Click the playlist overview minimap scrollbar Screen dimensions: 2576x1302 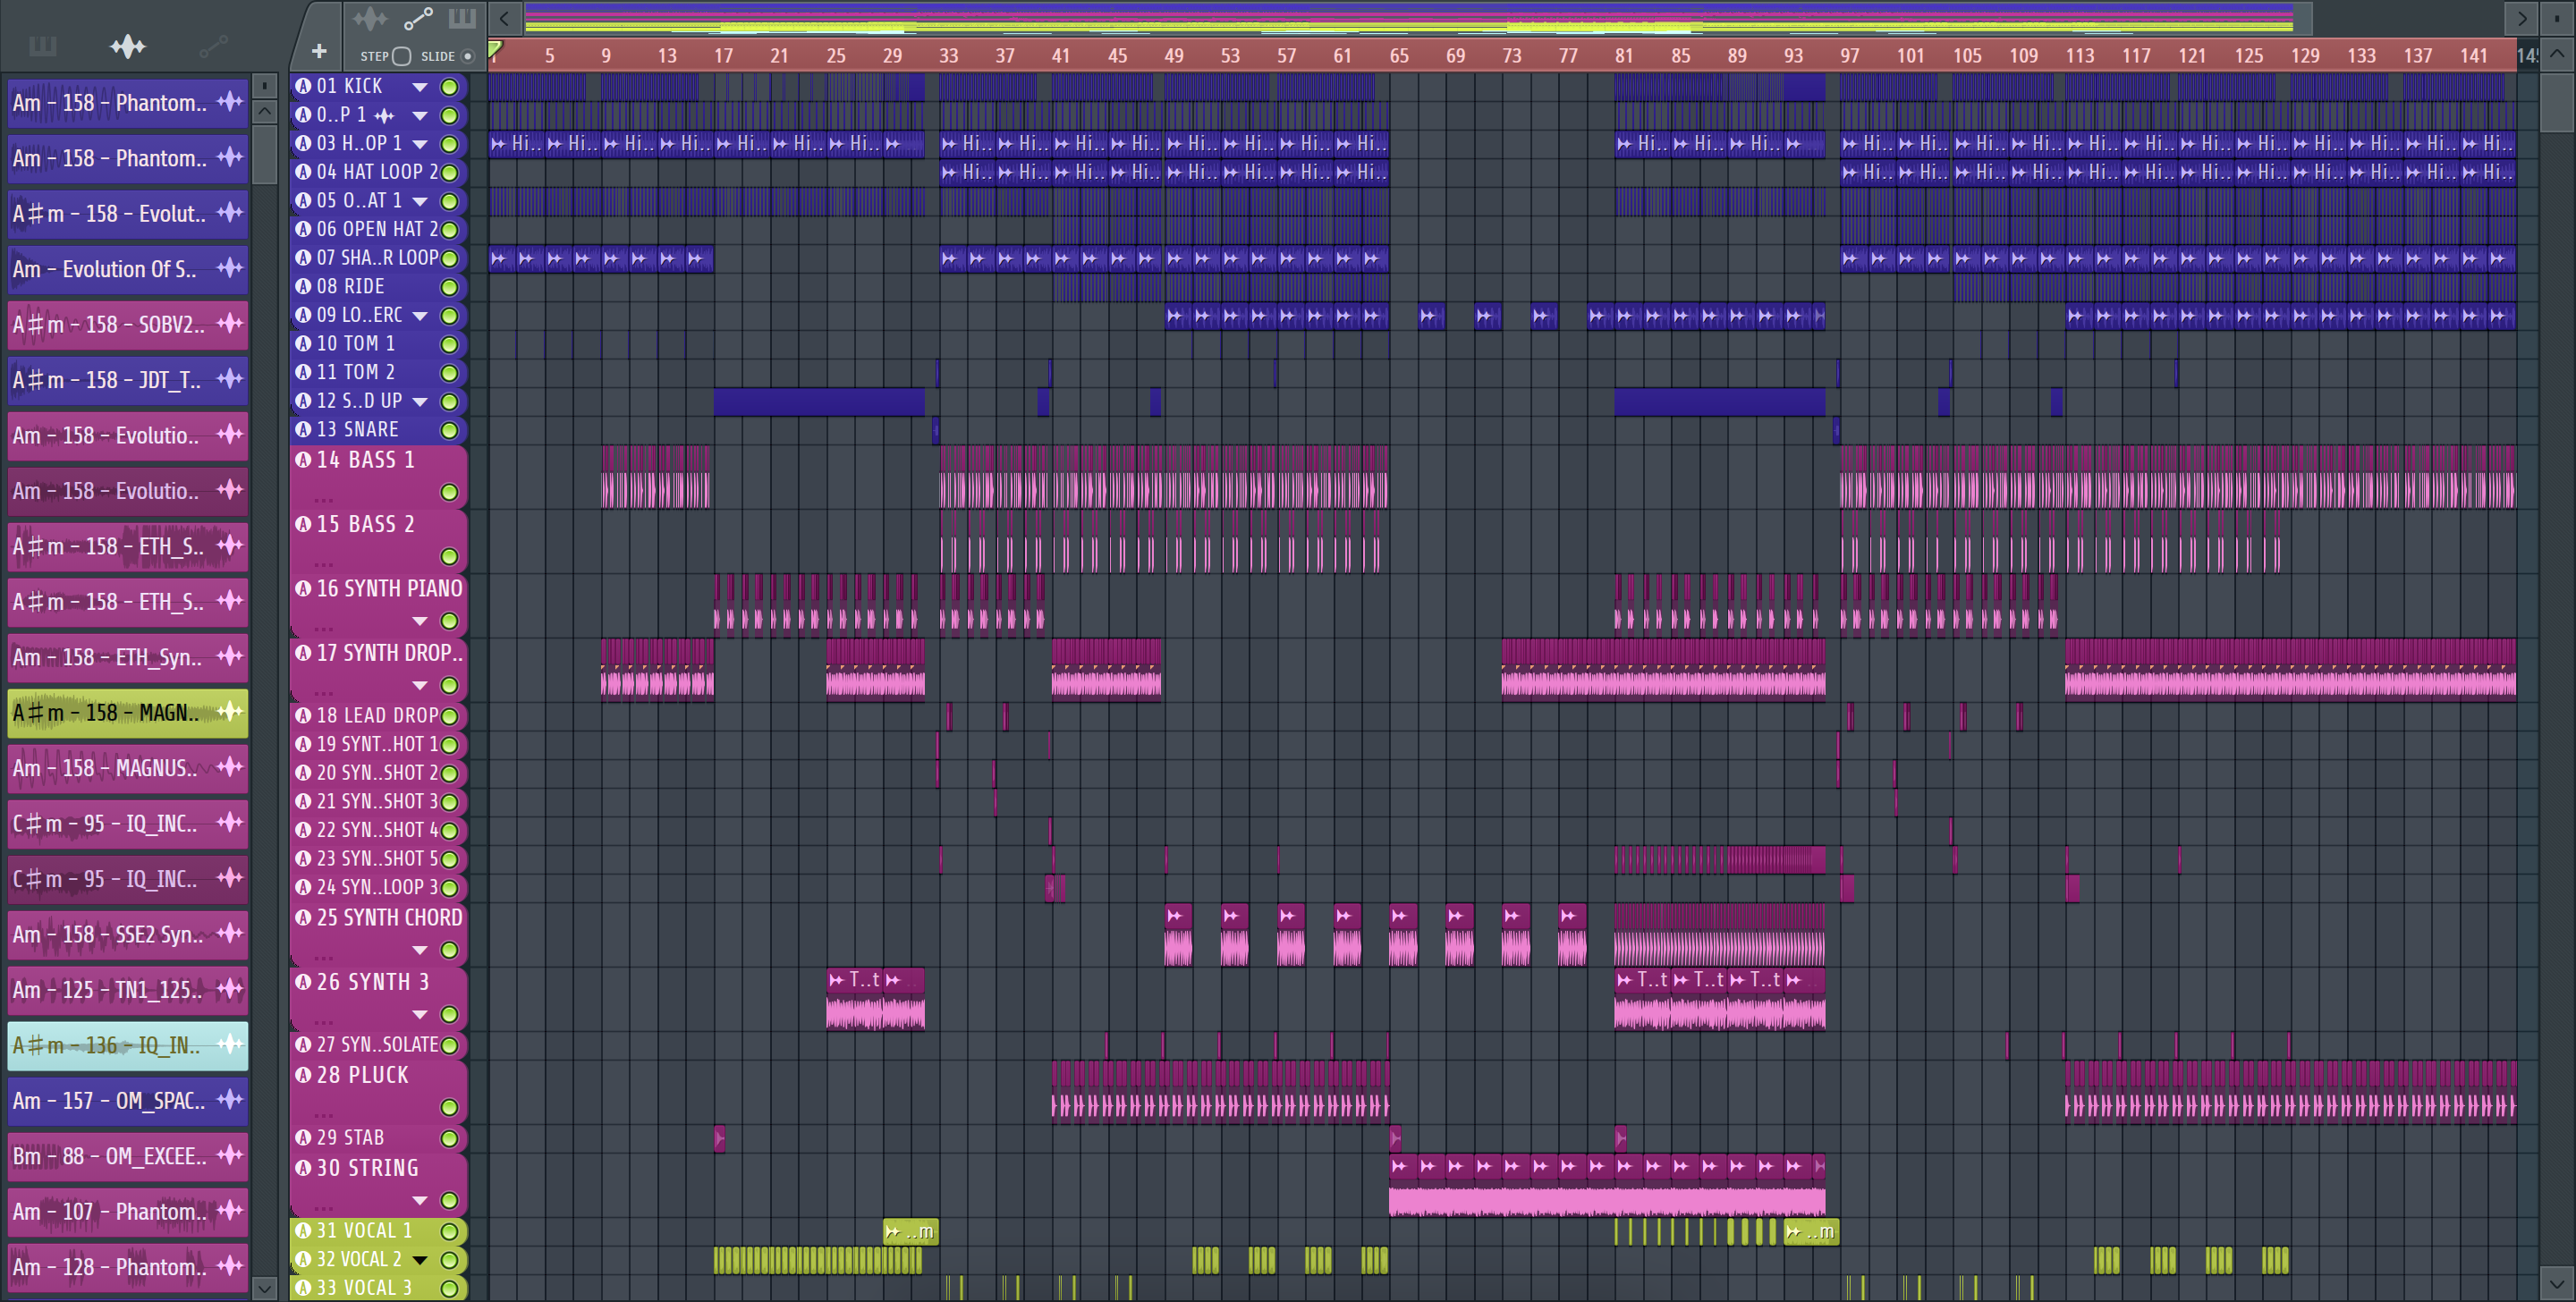[x=1418, y=18]
